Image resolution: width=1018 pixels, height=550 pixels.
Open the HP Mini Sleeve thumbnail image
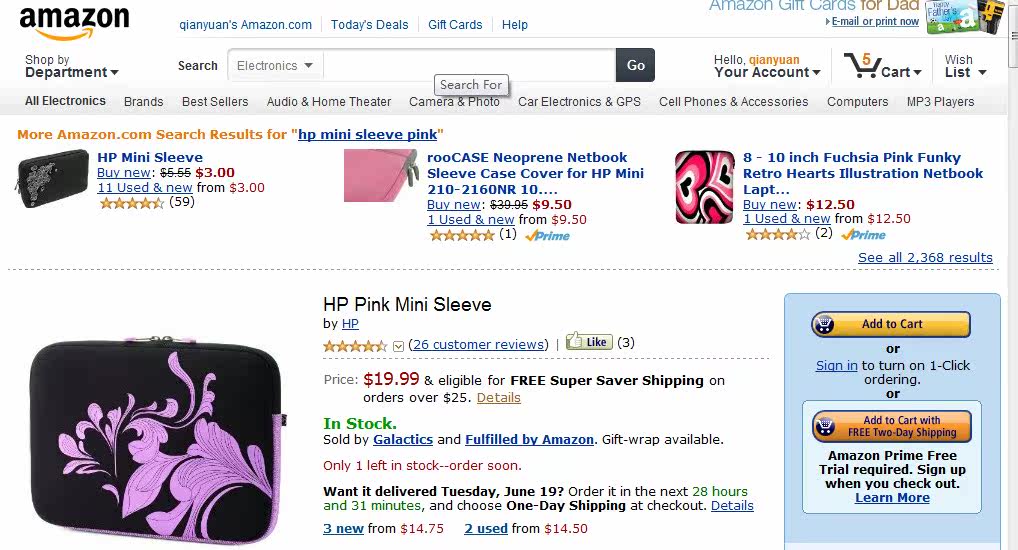click(x=53, y=179)
